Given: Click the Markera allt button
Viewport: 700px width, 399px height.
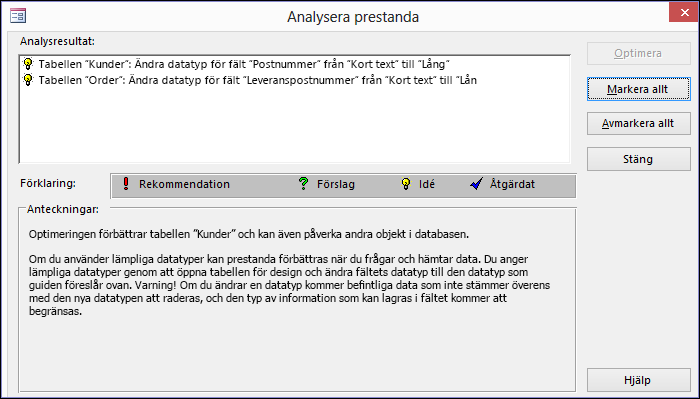Looking at the screenshot, I should [x=638, y=89].
